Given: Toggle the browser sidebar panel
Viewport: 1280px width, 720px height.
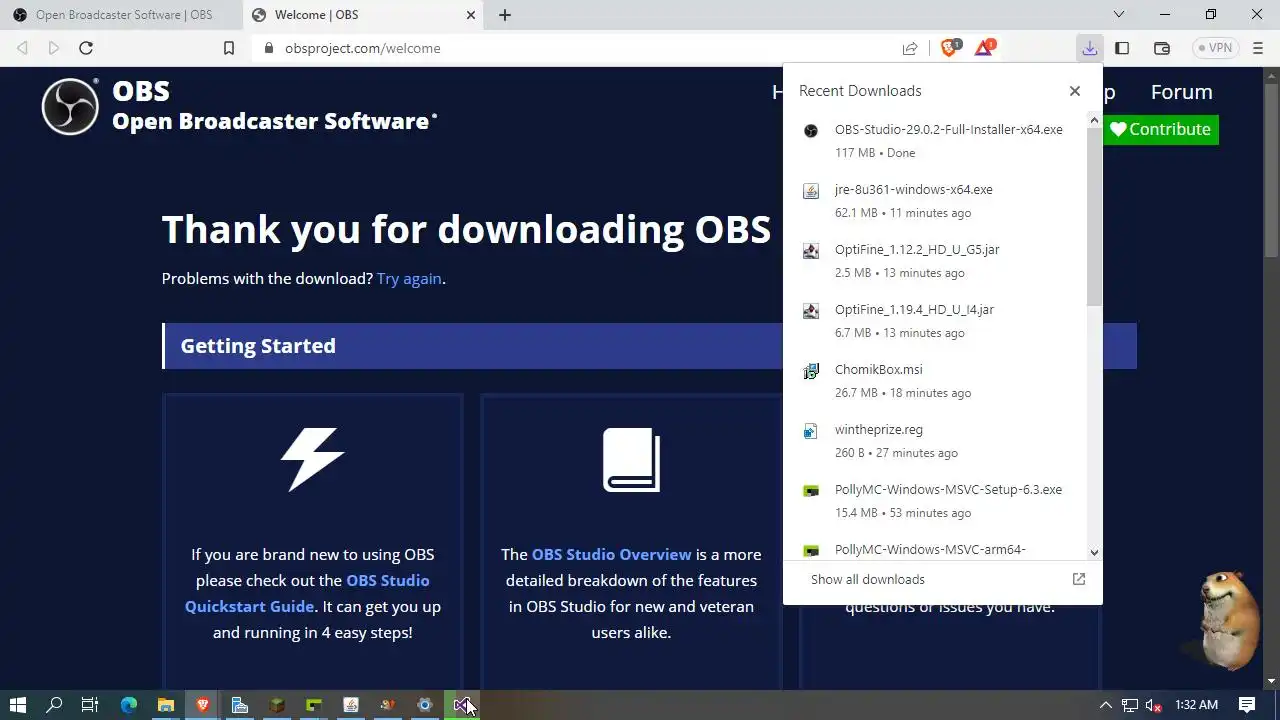Looking at the screenshot, I should [1122, 48].
